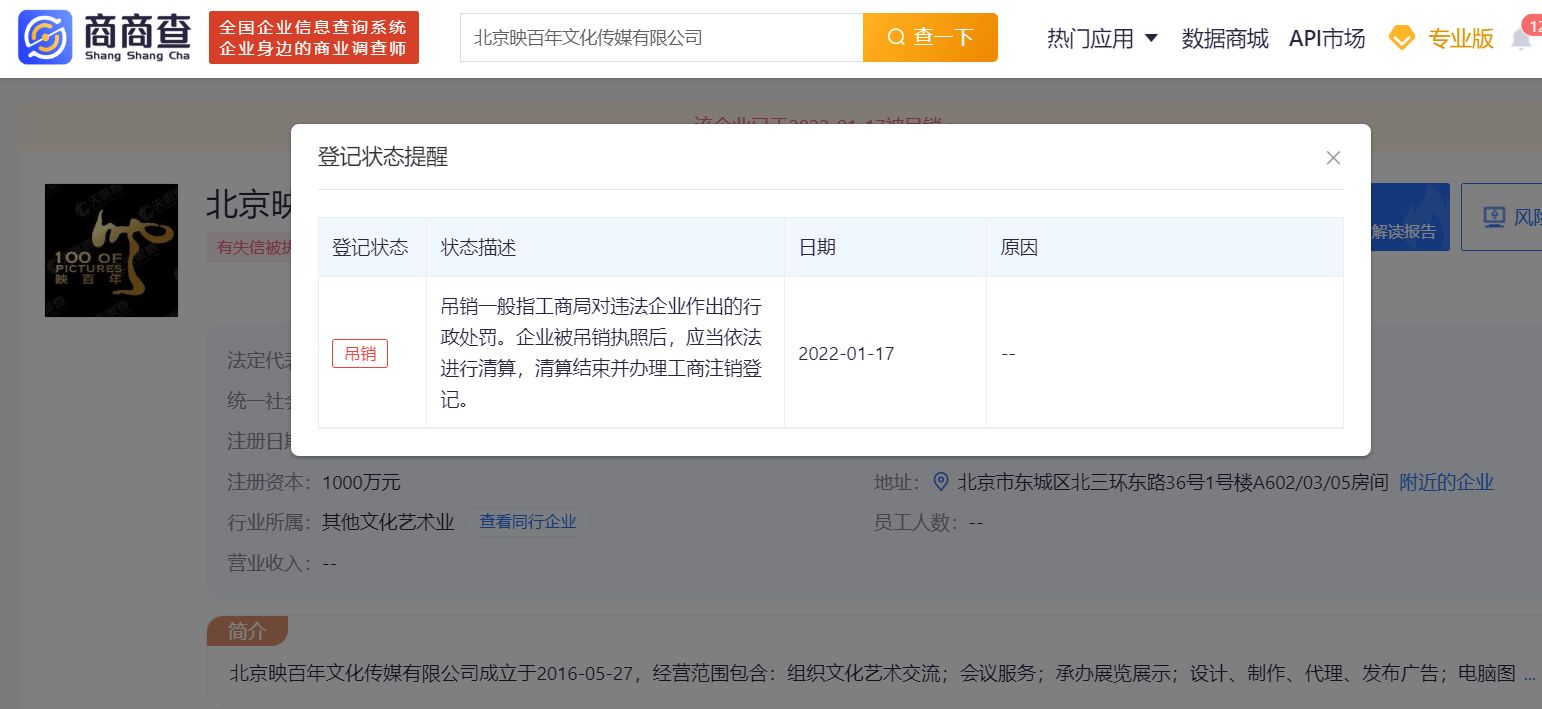Click the 登记状态 column header

tap(370, 247)
